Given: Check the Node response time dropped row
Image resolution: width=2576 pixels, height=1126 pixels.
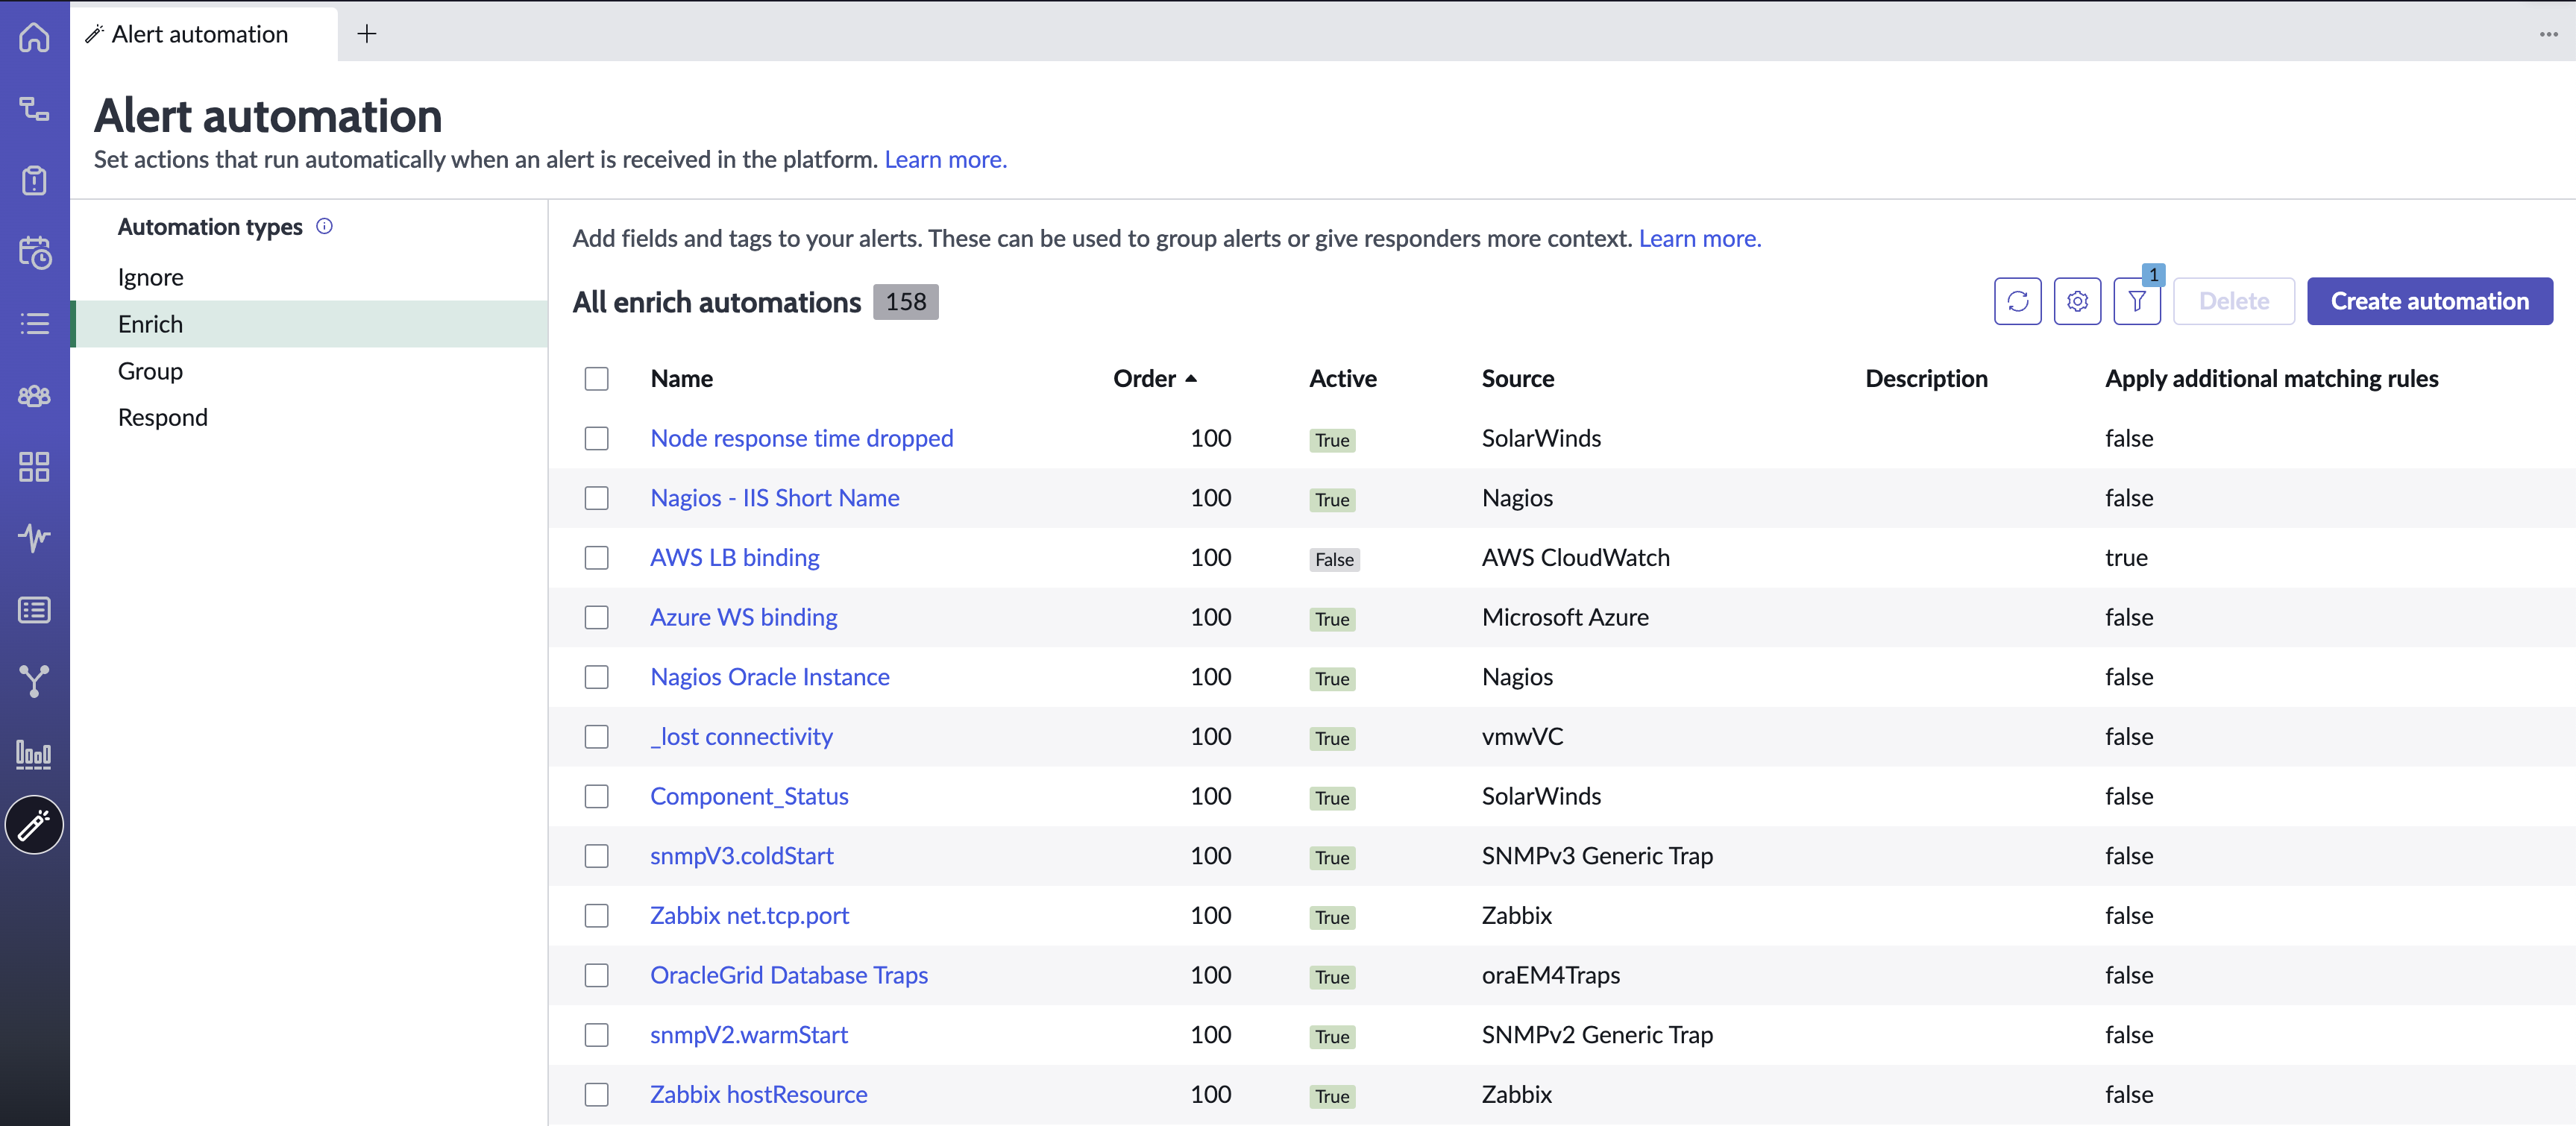Looking at the screenshot, I should click(x=596, y=438).
